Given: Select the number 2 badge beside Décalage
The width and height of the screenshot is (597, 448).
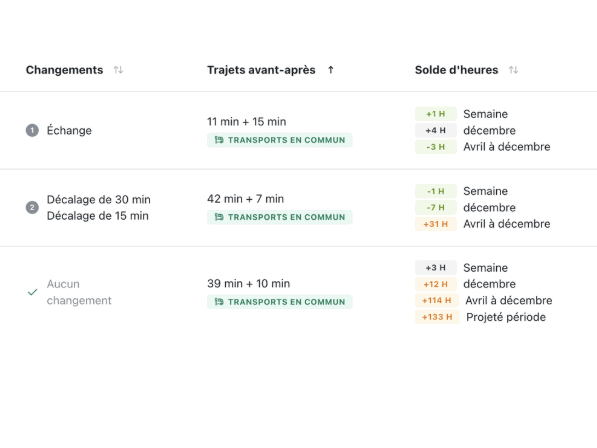Looking at the screenshot, I should click(x=32, y=207).
